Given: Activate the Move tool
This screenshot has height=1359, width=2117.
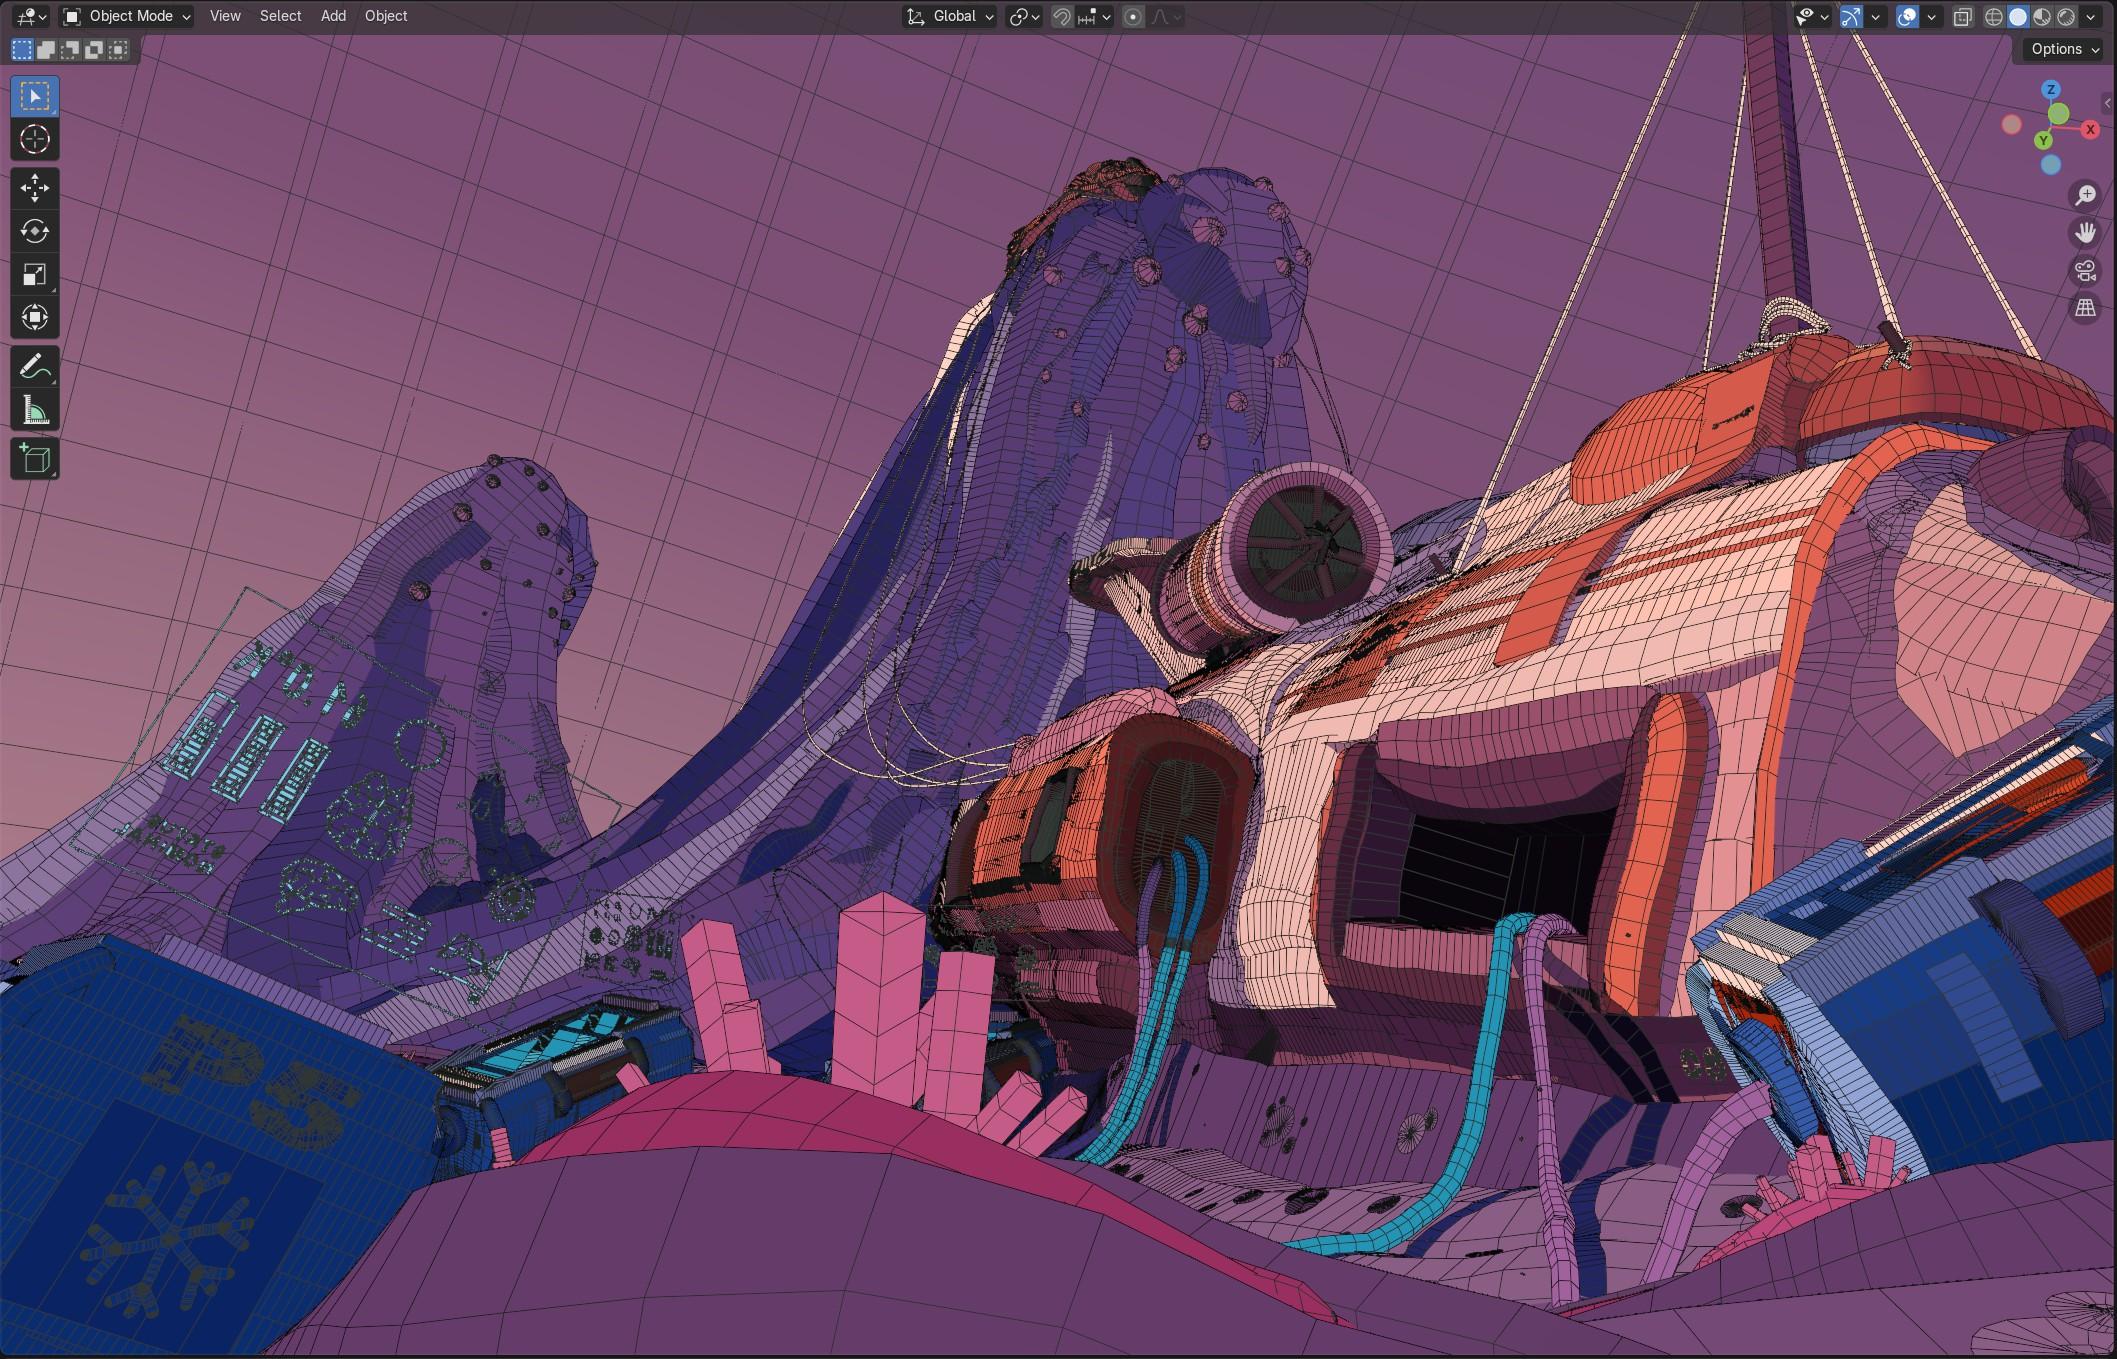Looking at the screenshot, I should point(35,188).
